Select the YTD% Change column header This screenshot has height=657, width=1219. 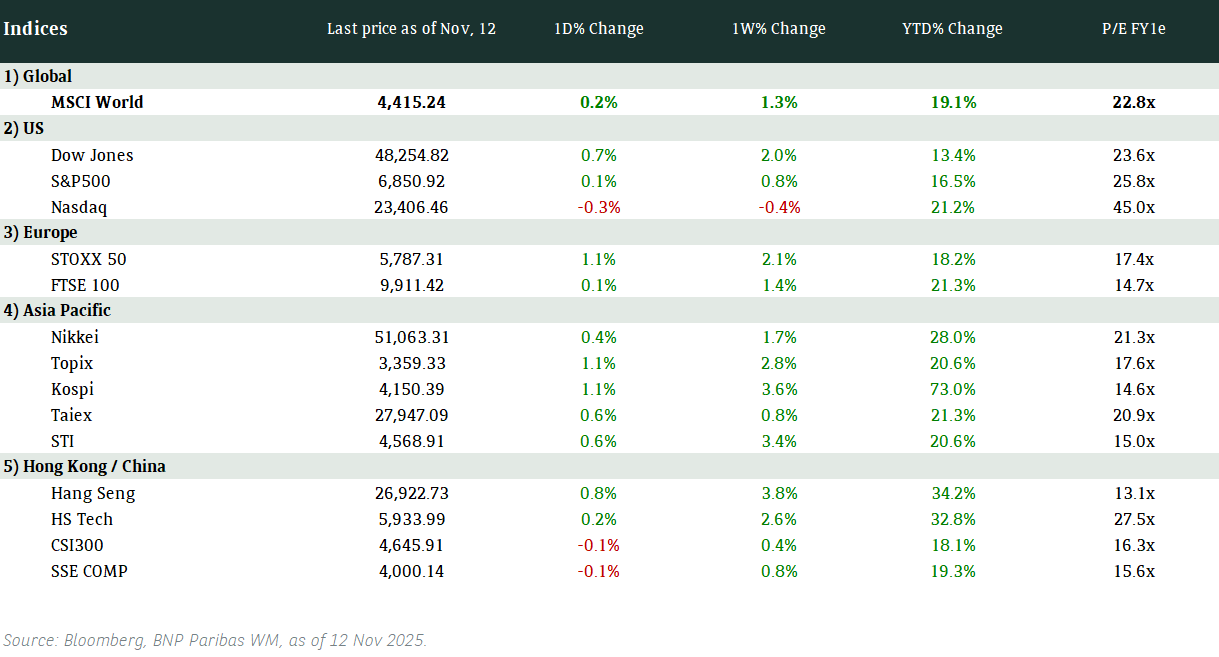pos(952,29)
